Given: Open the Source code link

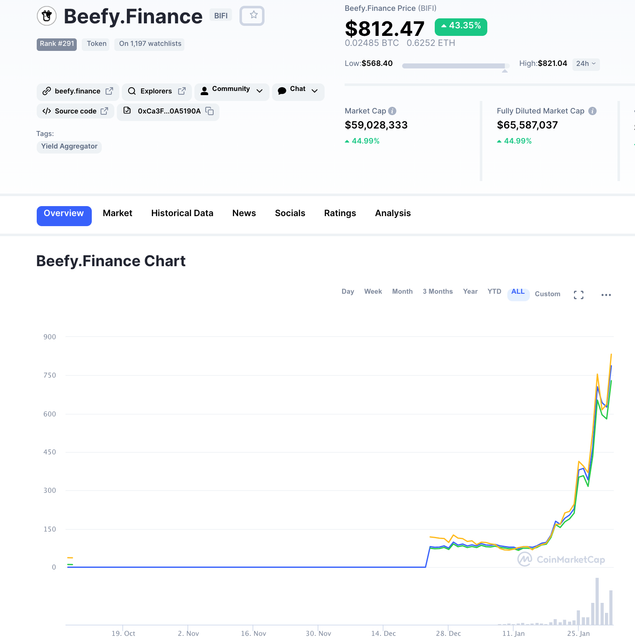Looking at the screenshot, I should [75, 111].
